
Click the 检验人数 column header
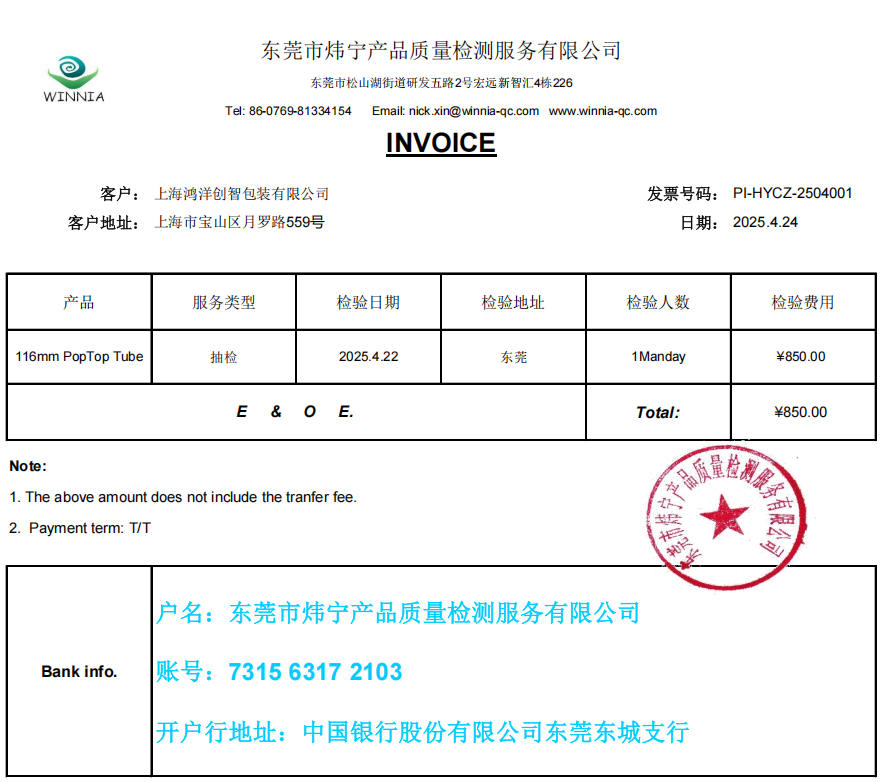click(658, 302)
